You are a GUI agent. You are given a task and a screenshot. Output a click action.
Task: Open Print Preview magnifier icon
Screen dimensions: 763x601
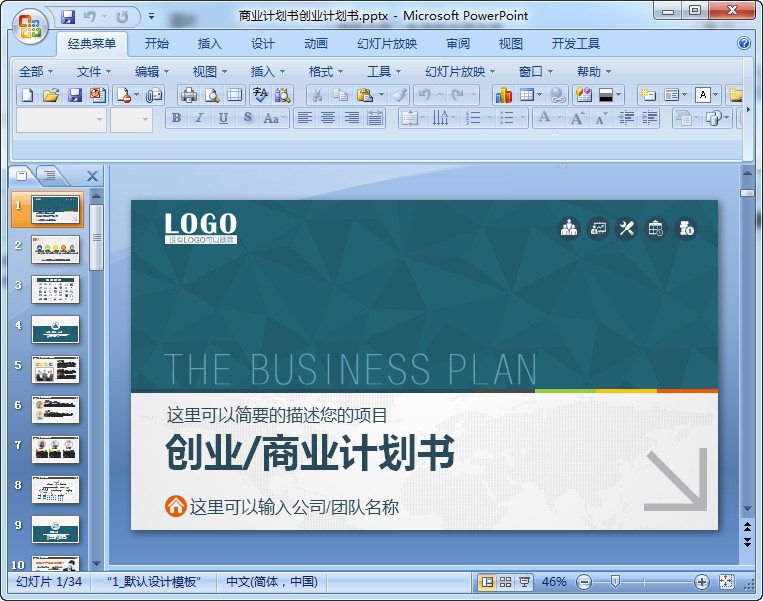click(x=212, y=95)
